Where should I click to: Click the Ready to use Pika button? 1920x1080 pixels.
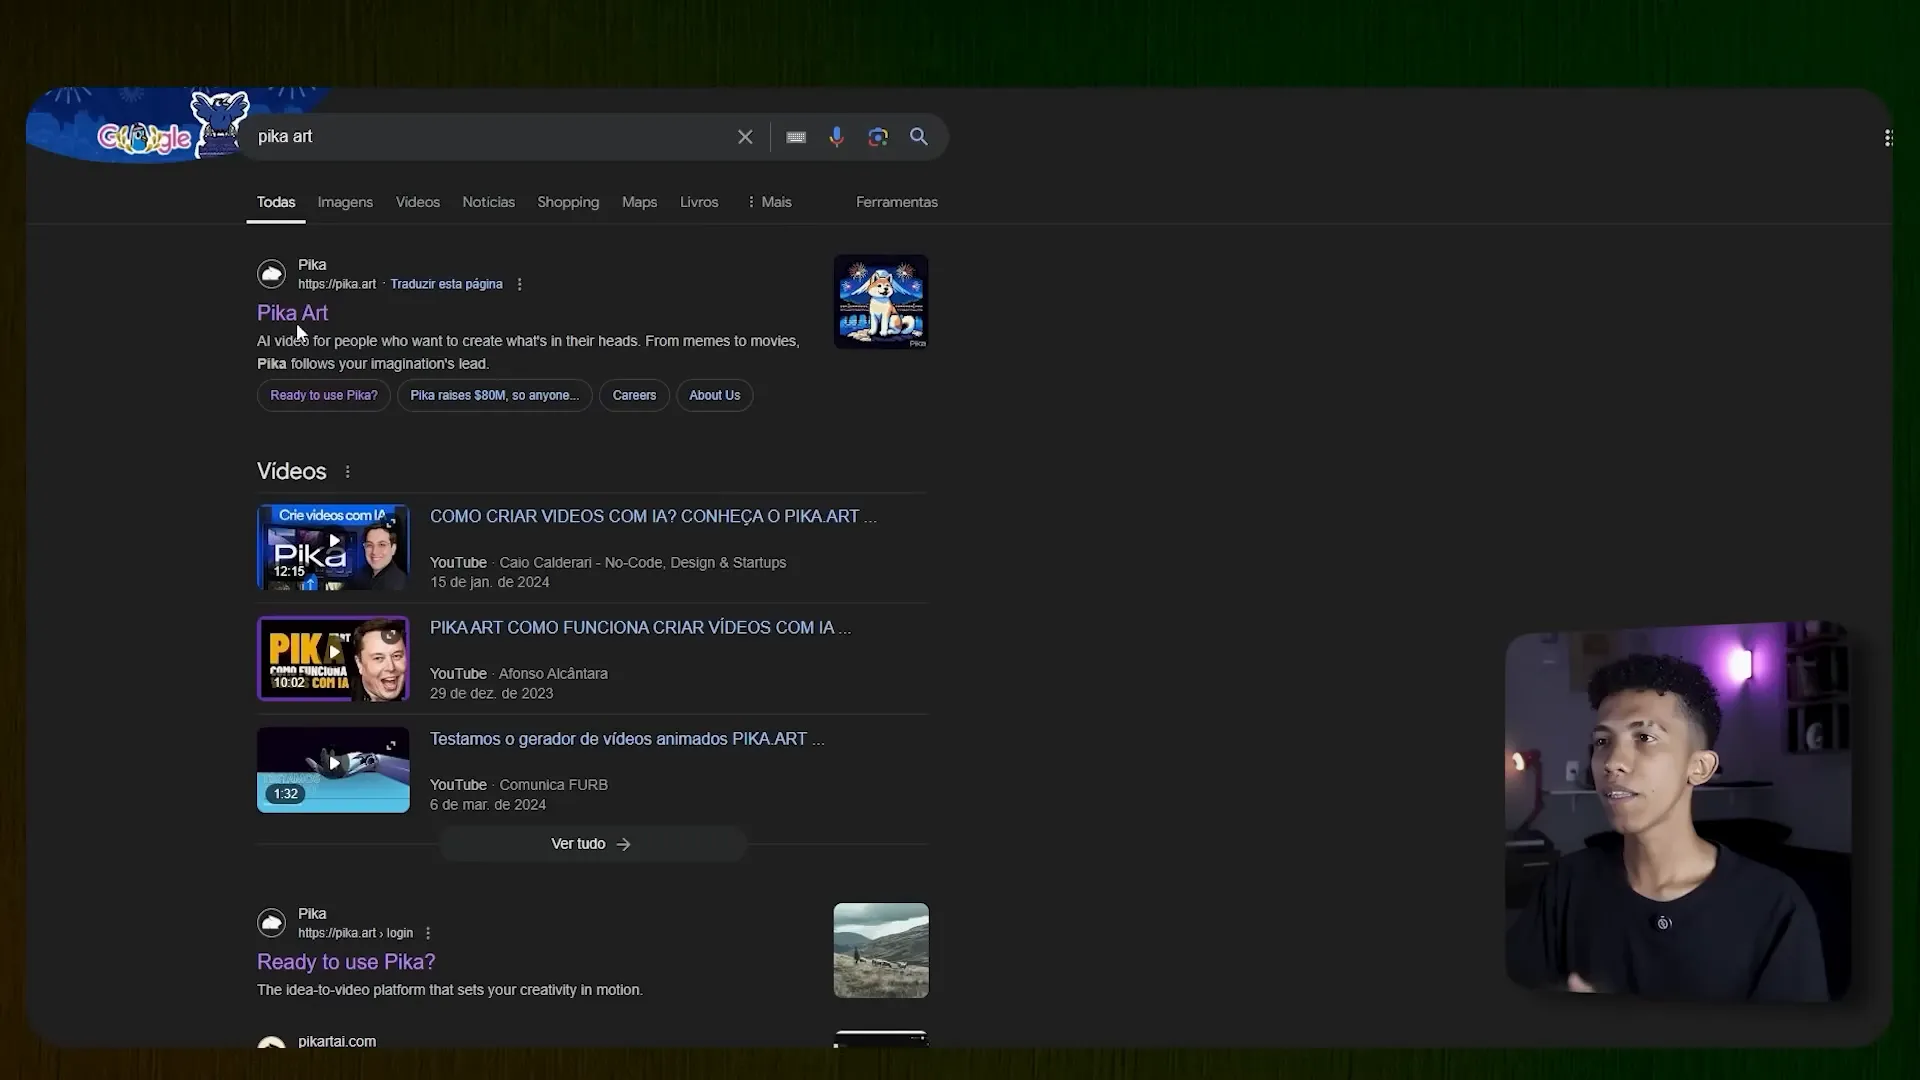(323, 394)
